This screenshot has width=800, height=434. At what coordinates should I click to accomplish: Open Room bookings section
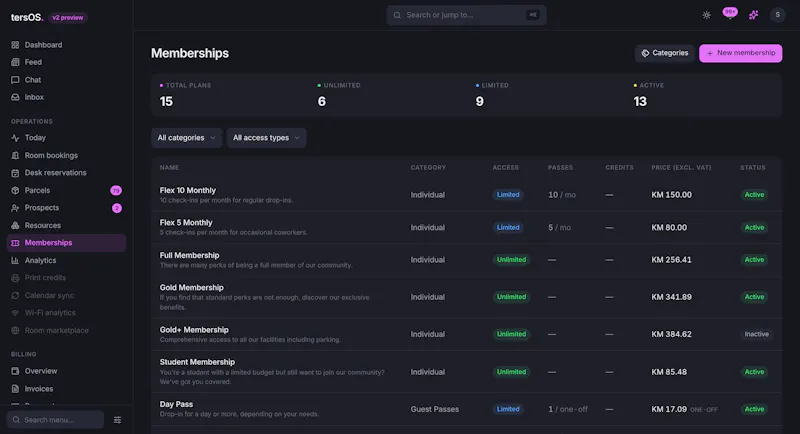(66, 155)
